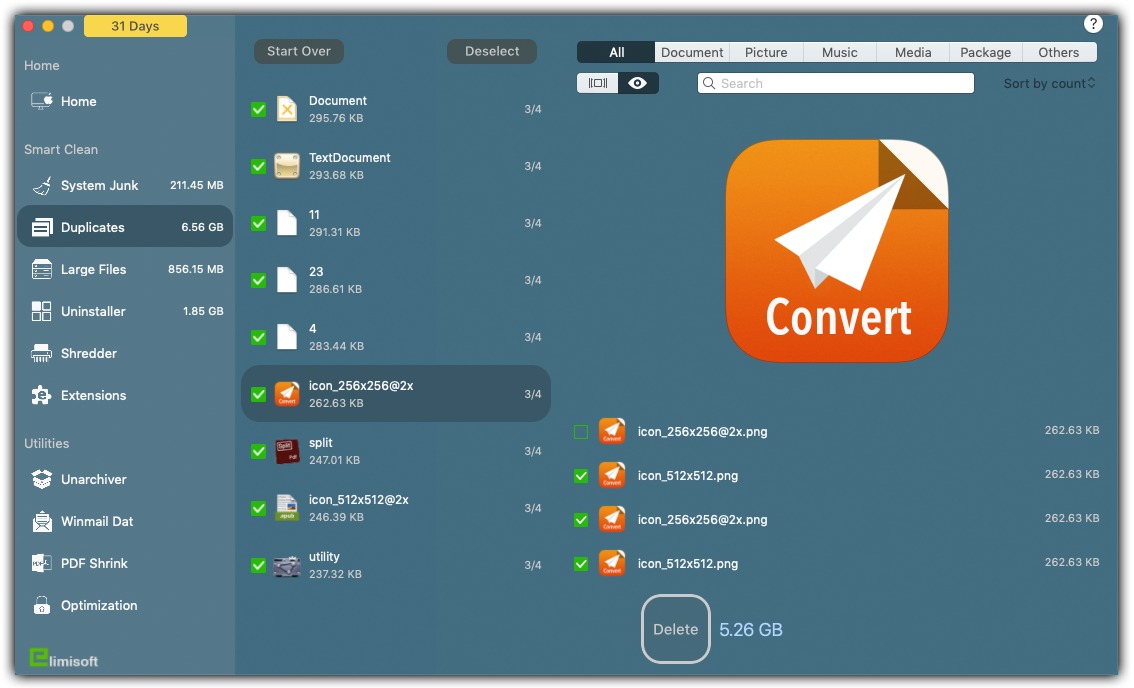Uncheck the utility duplicate group checkbox
1134x688 pixels.
[259, 565]
